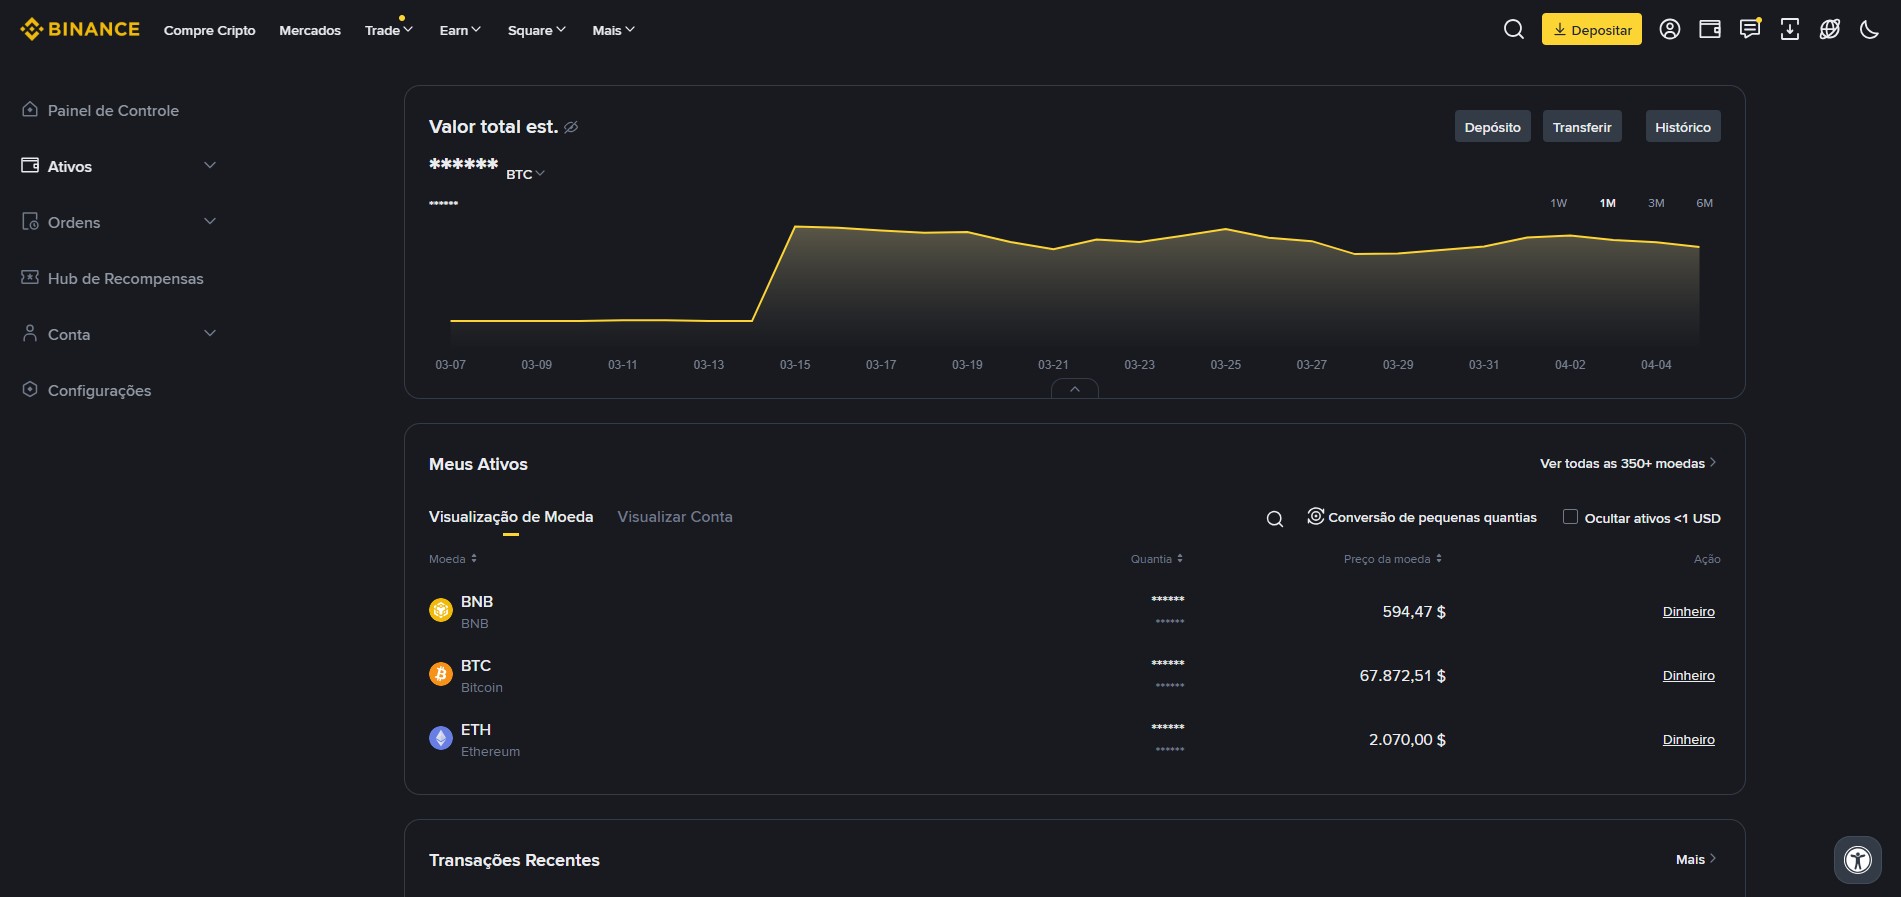Expand the Conta sidebar chevron
The image size is (1901, 897).
210,333
